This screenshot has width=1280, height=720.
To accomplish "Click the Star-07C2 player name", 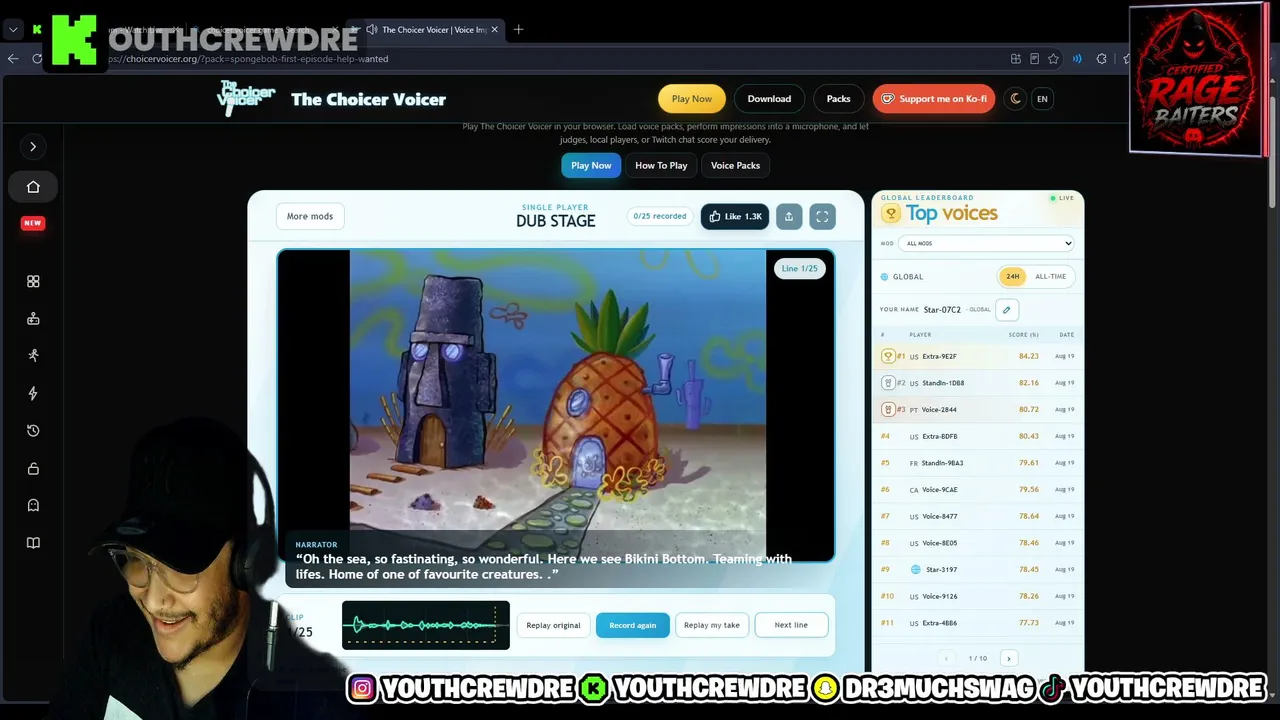I will [942, 310].
